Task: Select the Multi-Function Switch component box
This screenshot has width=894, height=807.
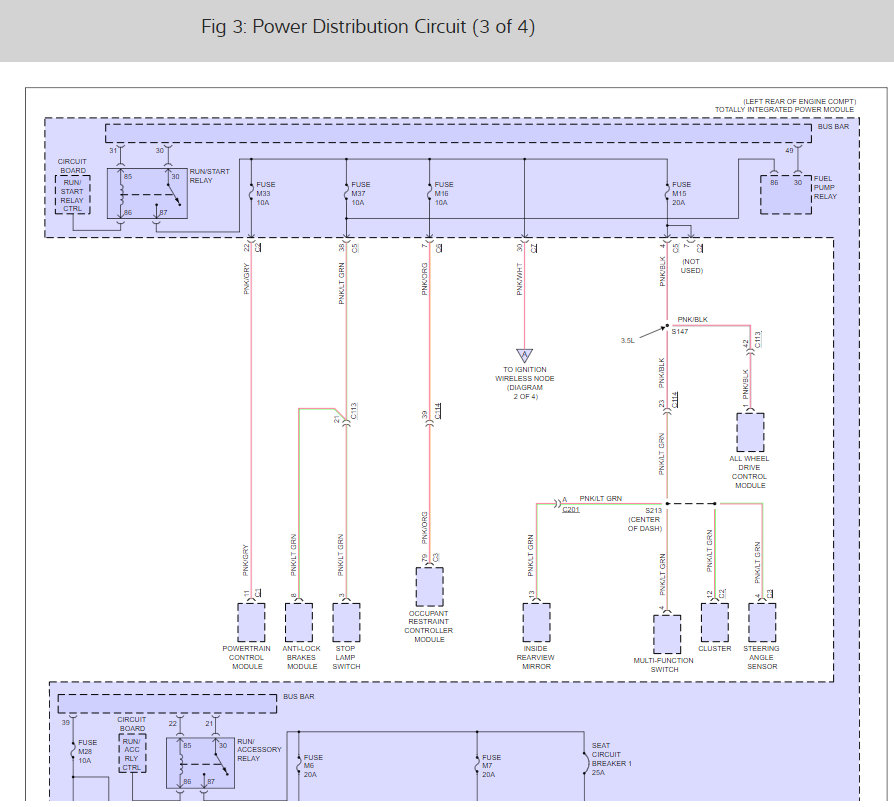Action: tap(667, 634)
